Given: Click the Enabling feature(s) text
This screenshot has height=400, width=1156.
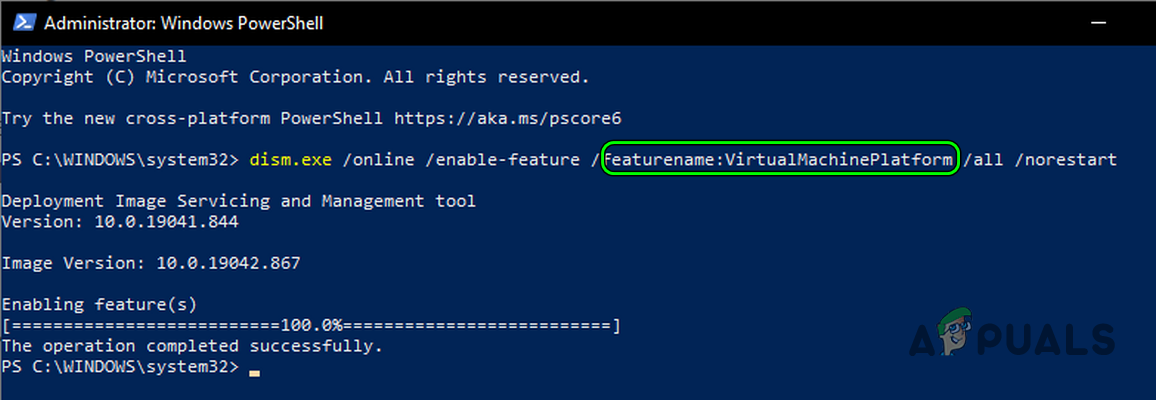Looking at the screenshot, I should click(x=100, y=305).
